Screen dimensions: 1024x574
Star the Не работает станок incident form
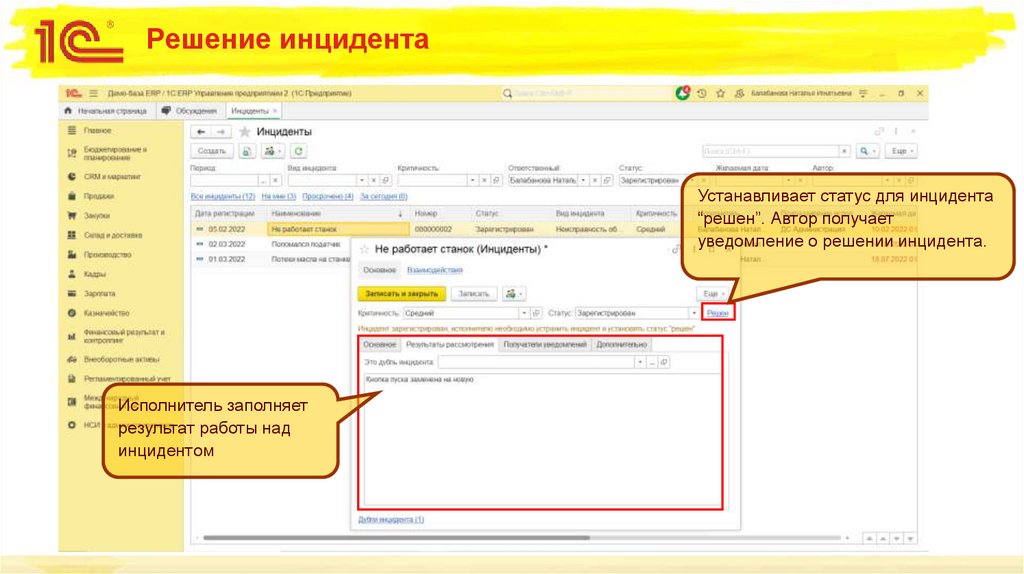365,249
